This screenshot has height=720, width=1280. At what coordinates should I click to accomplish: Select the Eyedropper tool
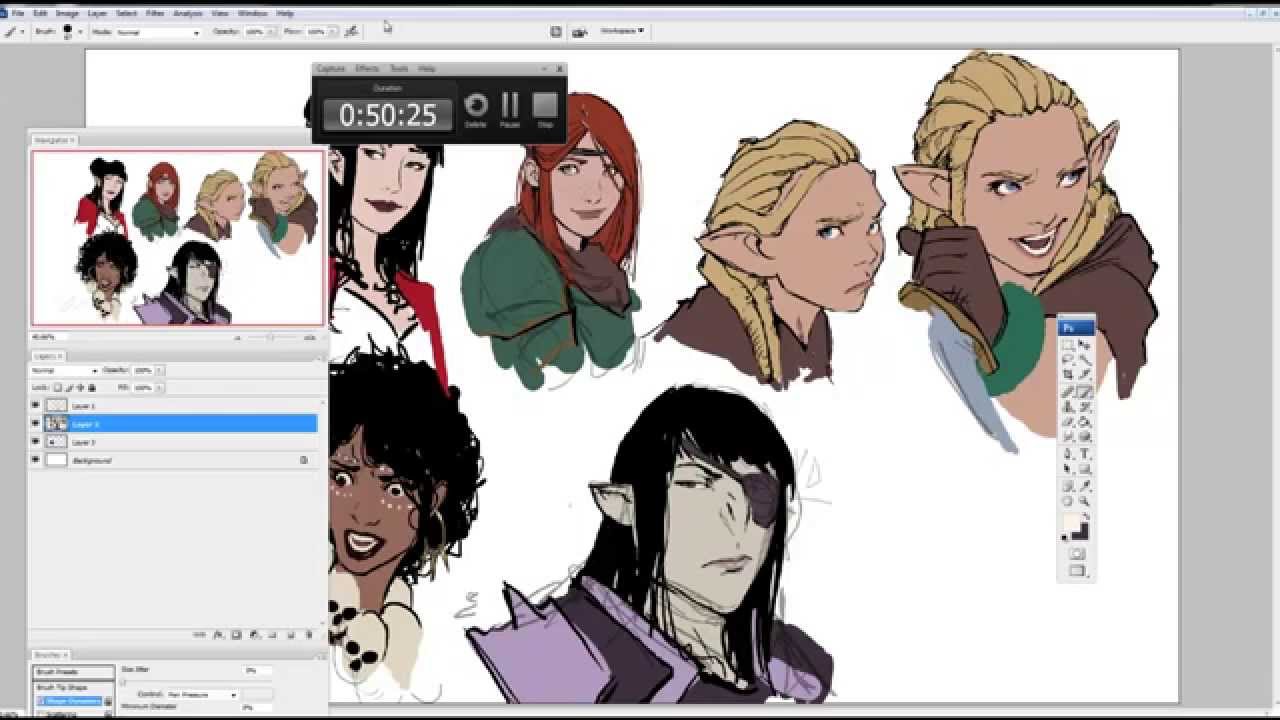point(1086,485)
